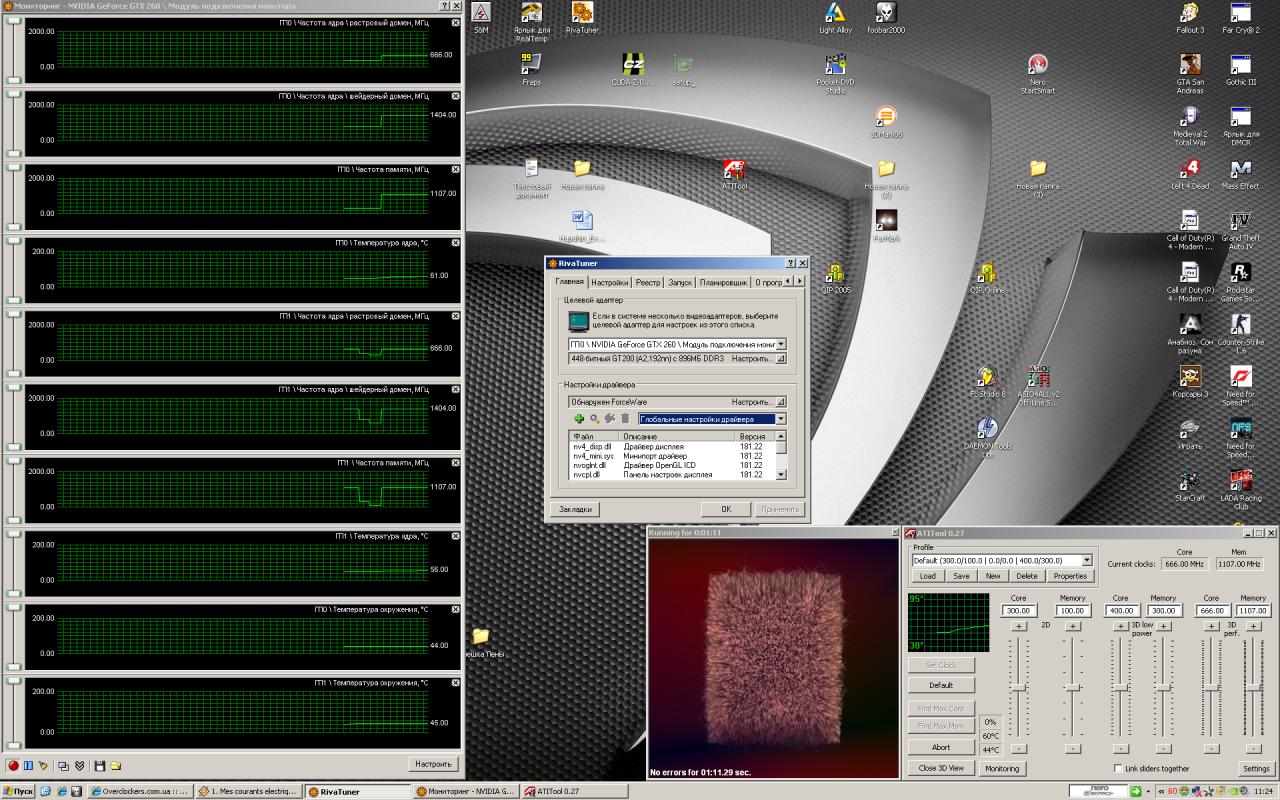Select the Главная tab in RivaTuner

569,282
